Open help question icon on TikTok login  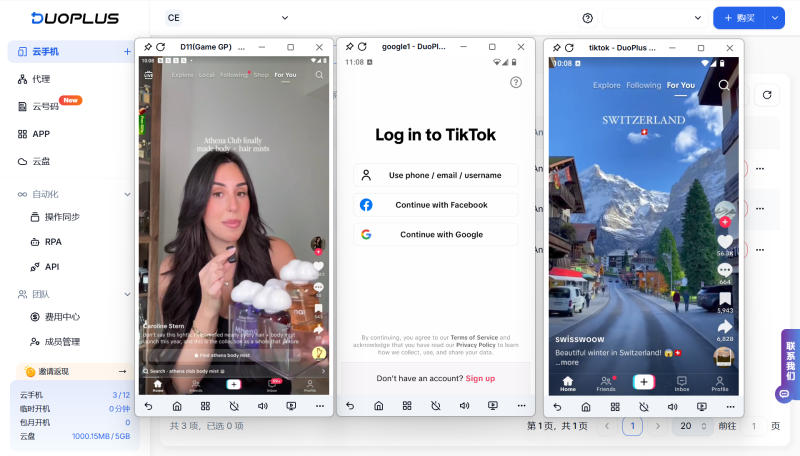[x=516, y=82]
